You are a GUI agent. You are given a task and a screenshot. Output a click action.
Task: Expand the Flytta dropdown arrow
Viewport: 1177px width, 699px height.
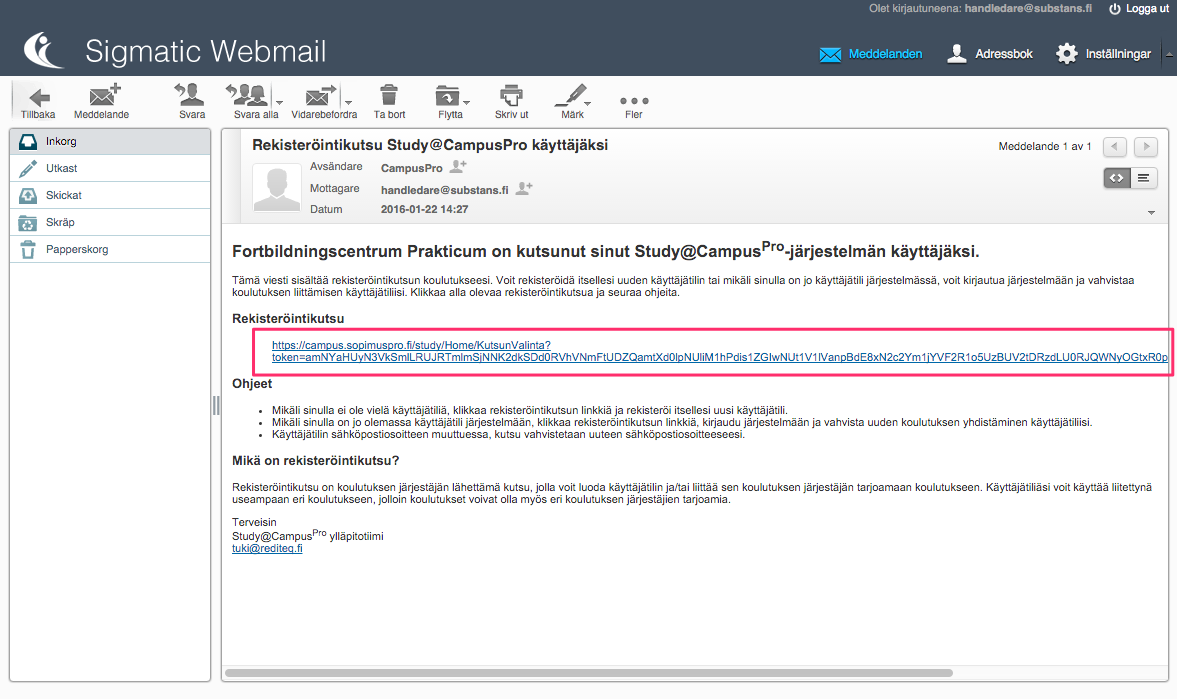pos(467,102)
